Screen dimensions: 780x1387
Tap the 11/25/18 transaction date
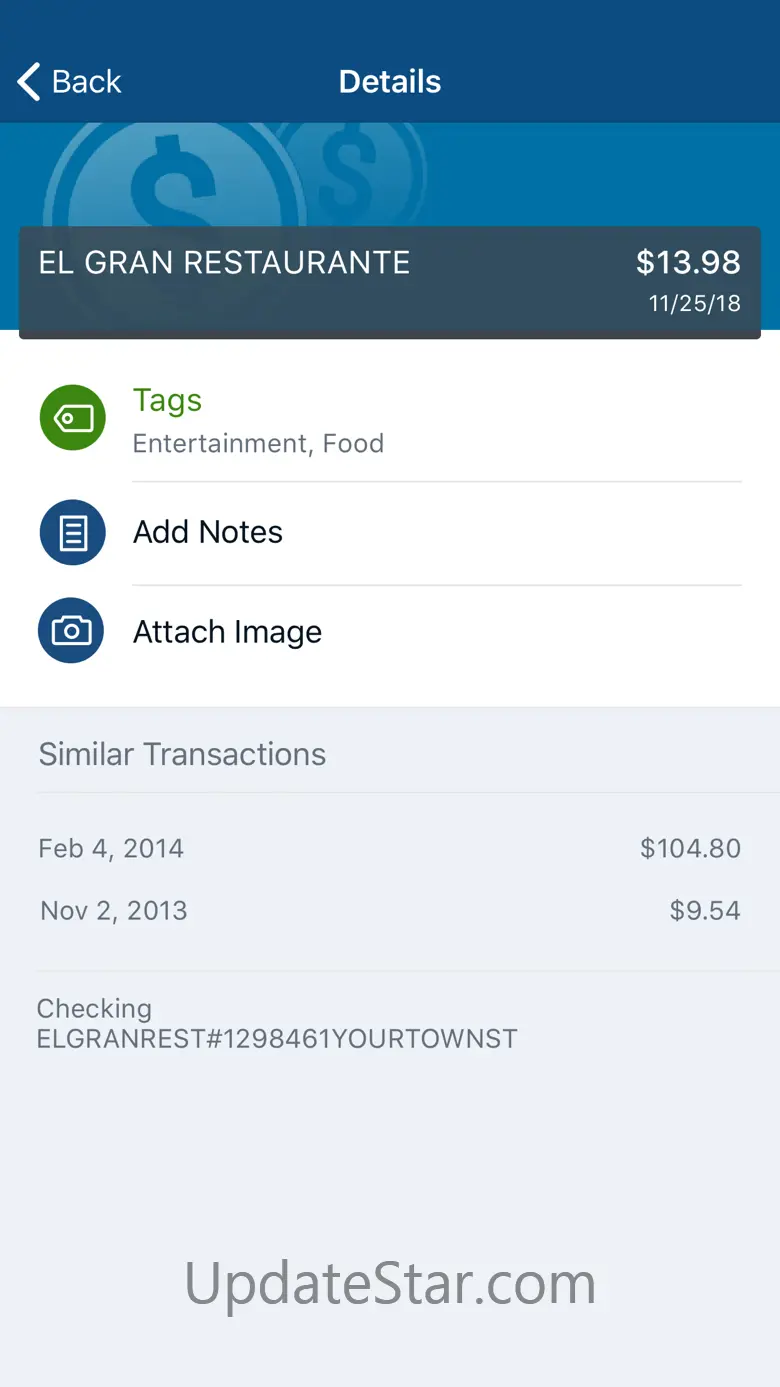coord(695,304)
